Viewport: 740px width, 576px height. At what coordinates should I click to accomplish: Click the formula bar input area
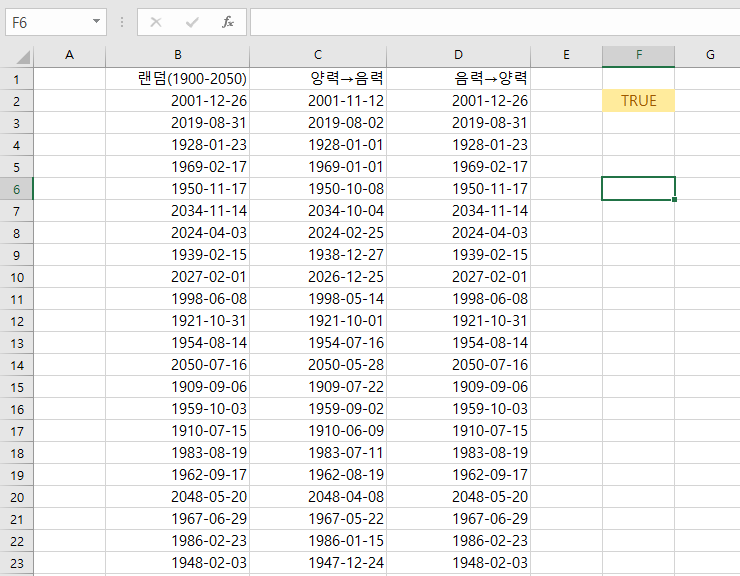(490, 21)
